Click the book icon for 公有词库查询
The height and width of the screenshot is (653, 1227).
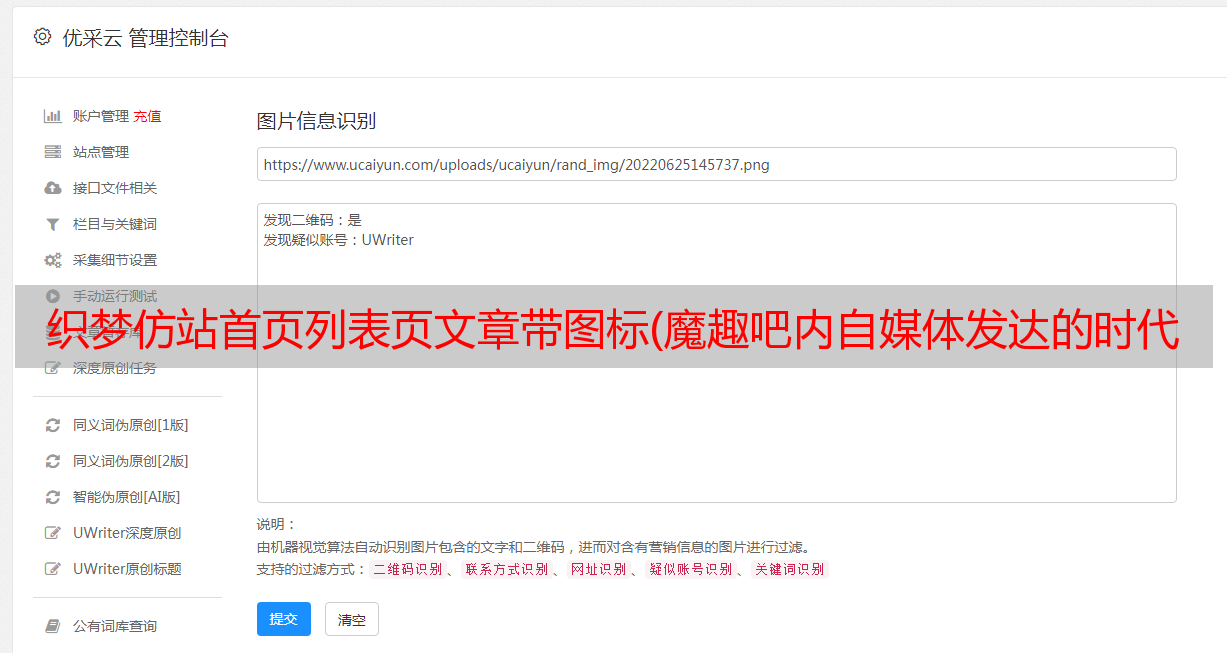(x=53, y=626)
